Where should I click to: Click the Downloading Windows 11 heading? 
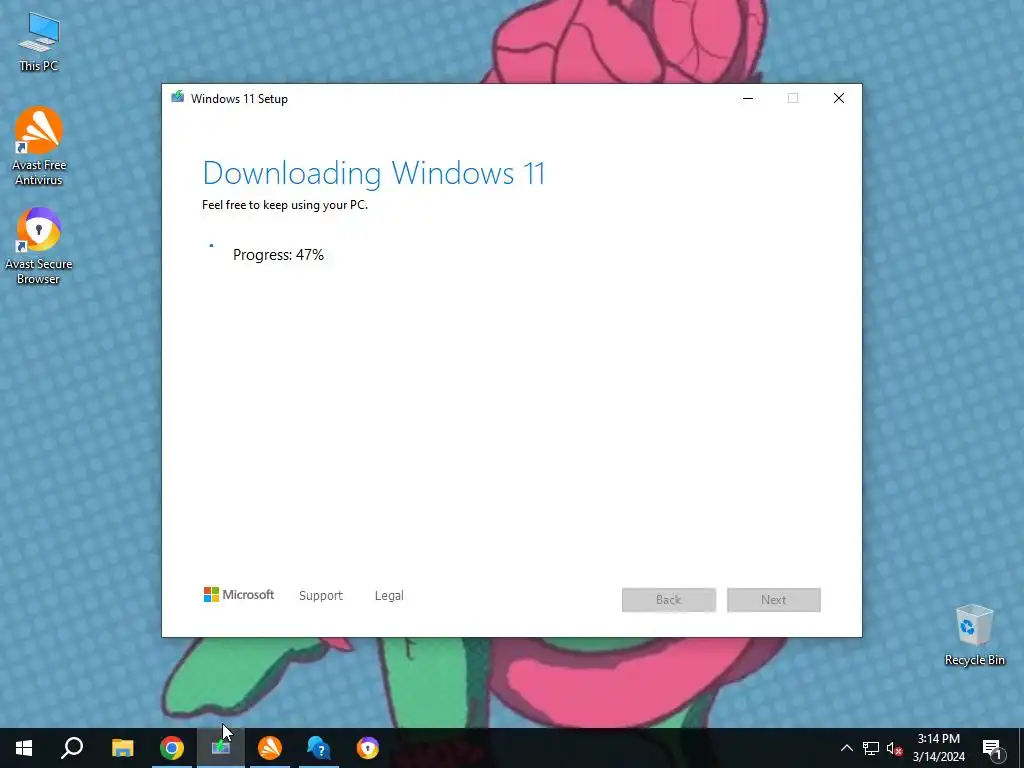(x=374, y=173)
